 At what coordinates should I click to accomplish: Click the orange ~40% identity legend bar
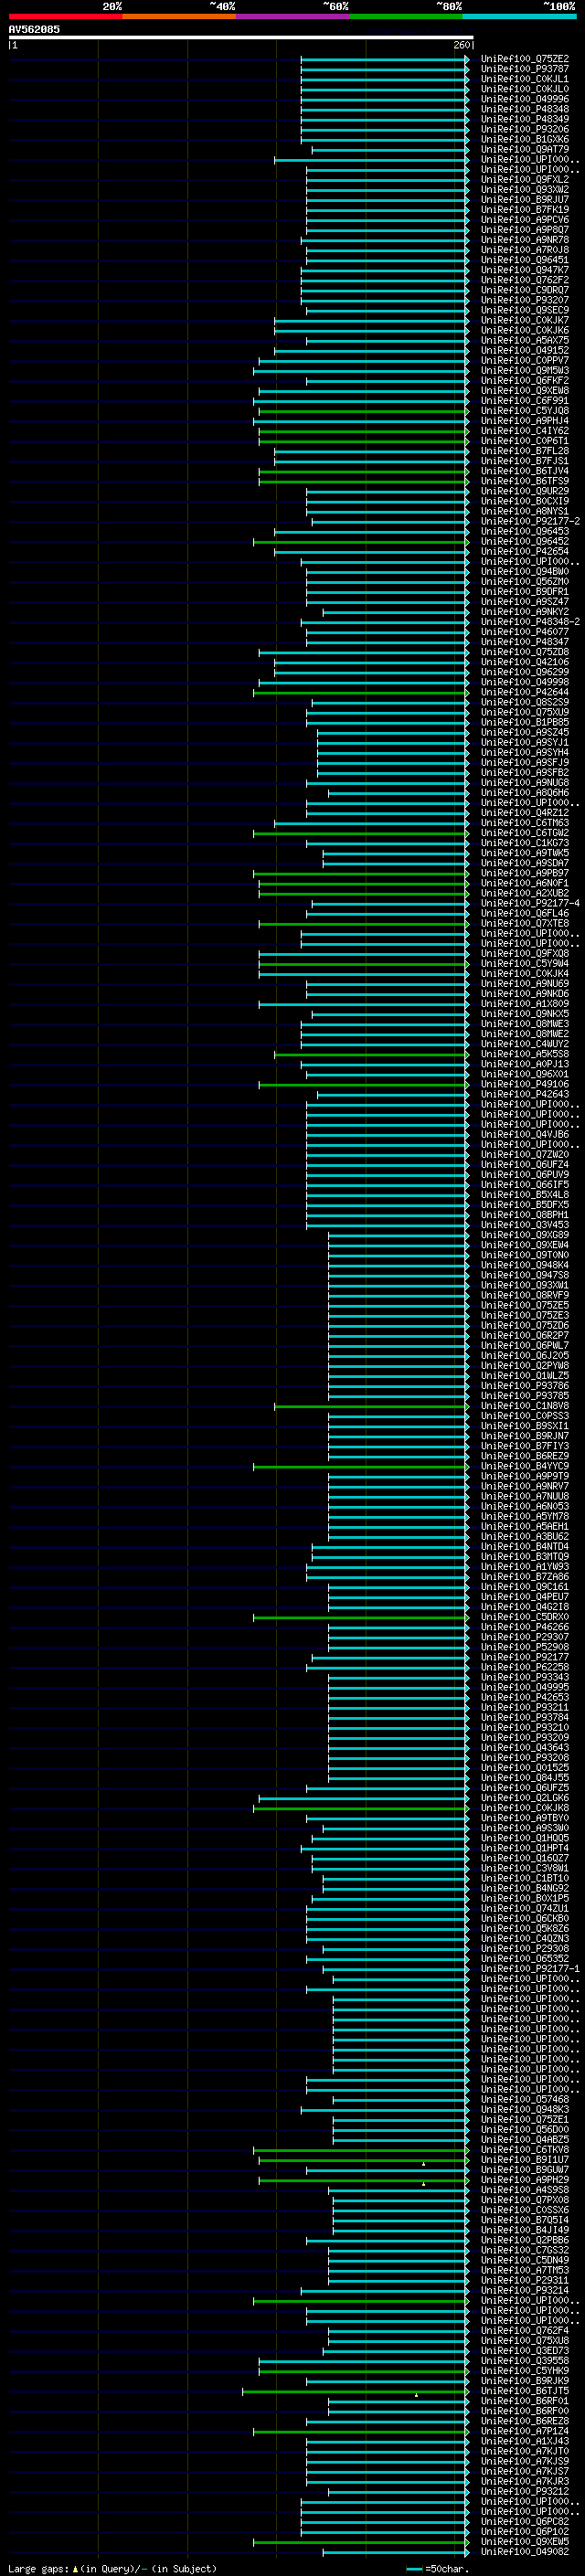pyautogui.click(x=179, y=16)
